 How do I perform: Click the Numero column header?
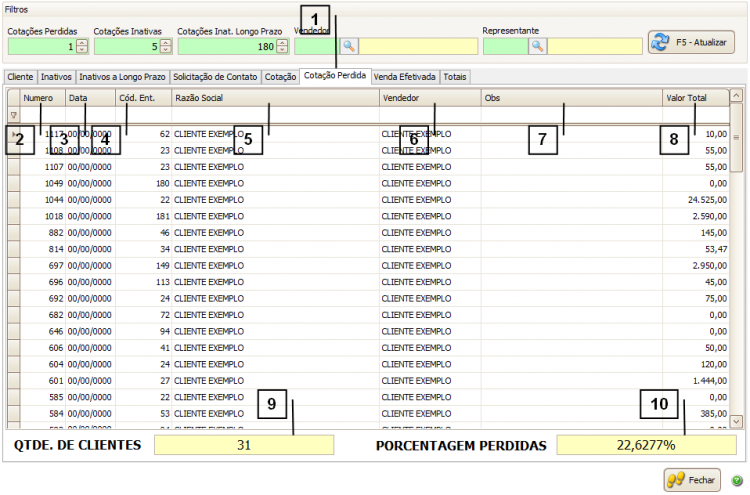tap(42, 98)
